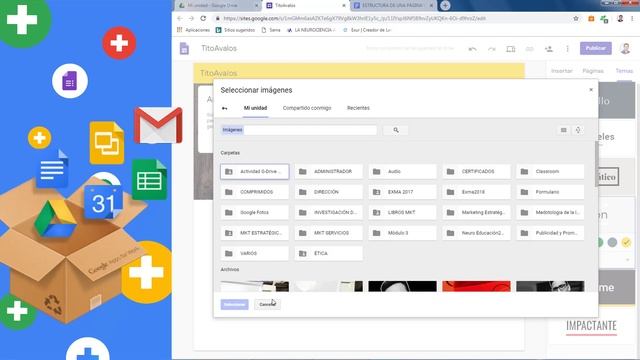Viewport: 640px width, 360px height.
Task: Select the first image thumbnail in Archivos
Action: (x=255, y=286)
